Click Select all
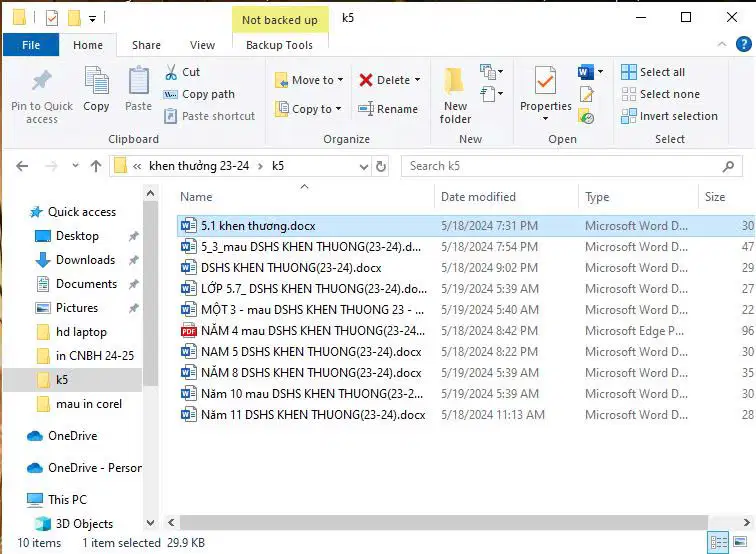The width and height of the screenshot is (756, 554). 653,72
